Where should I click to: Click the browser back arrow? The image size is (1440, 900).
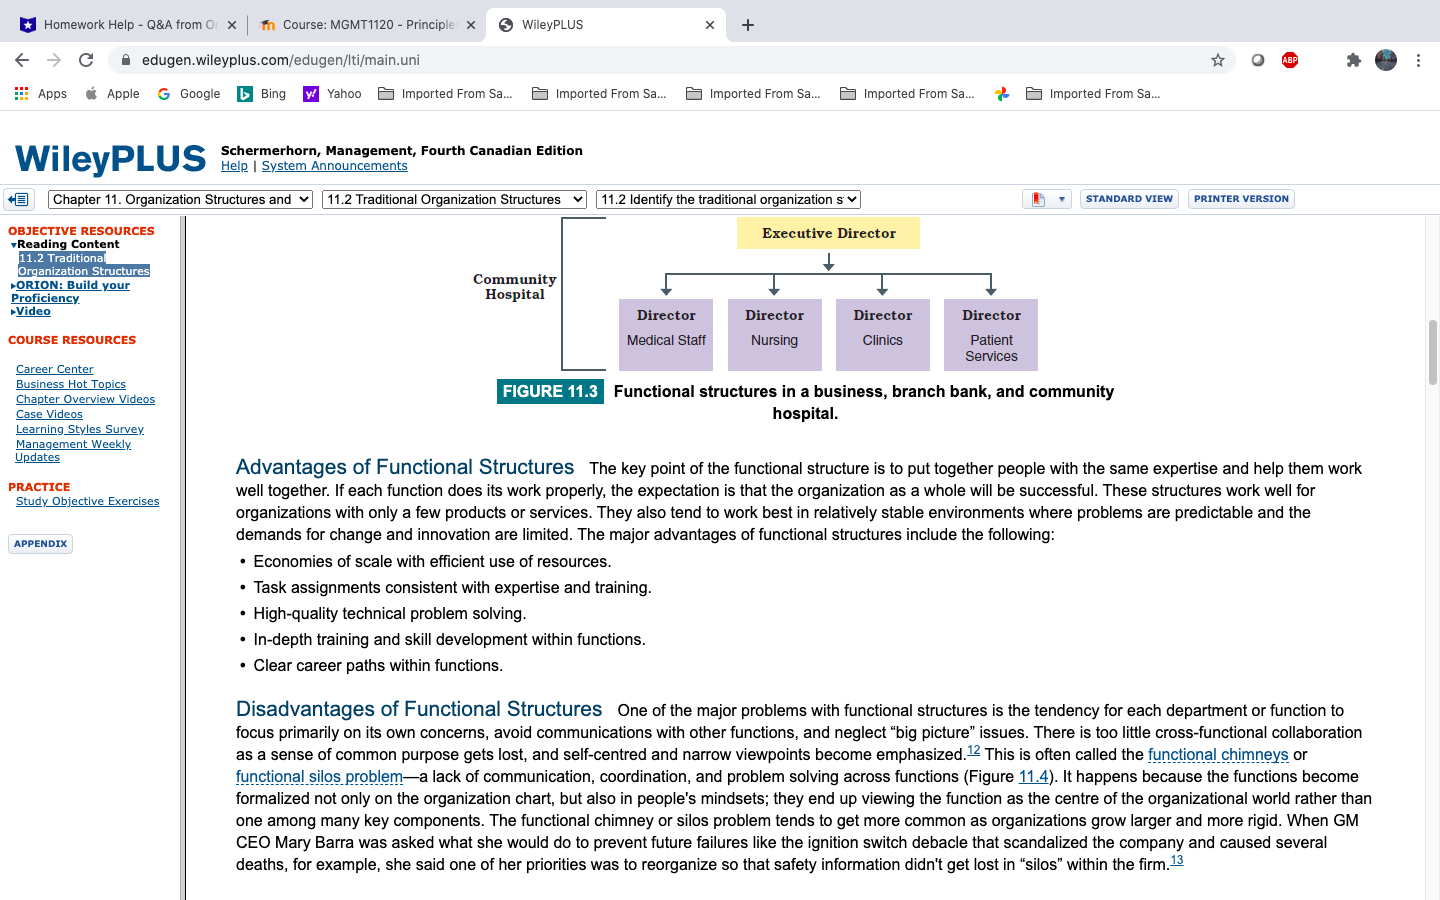tap(22, 60)
